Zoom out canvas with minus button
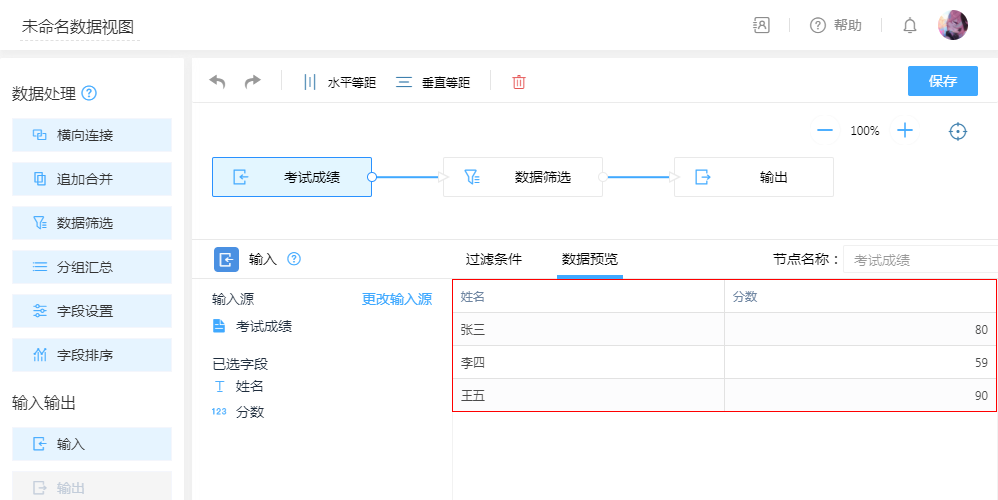 pyautogui.click(x=825, y=131)
